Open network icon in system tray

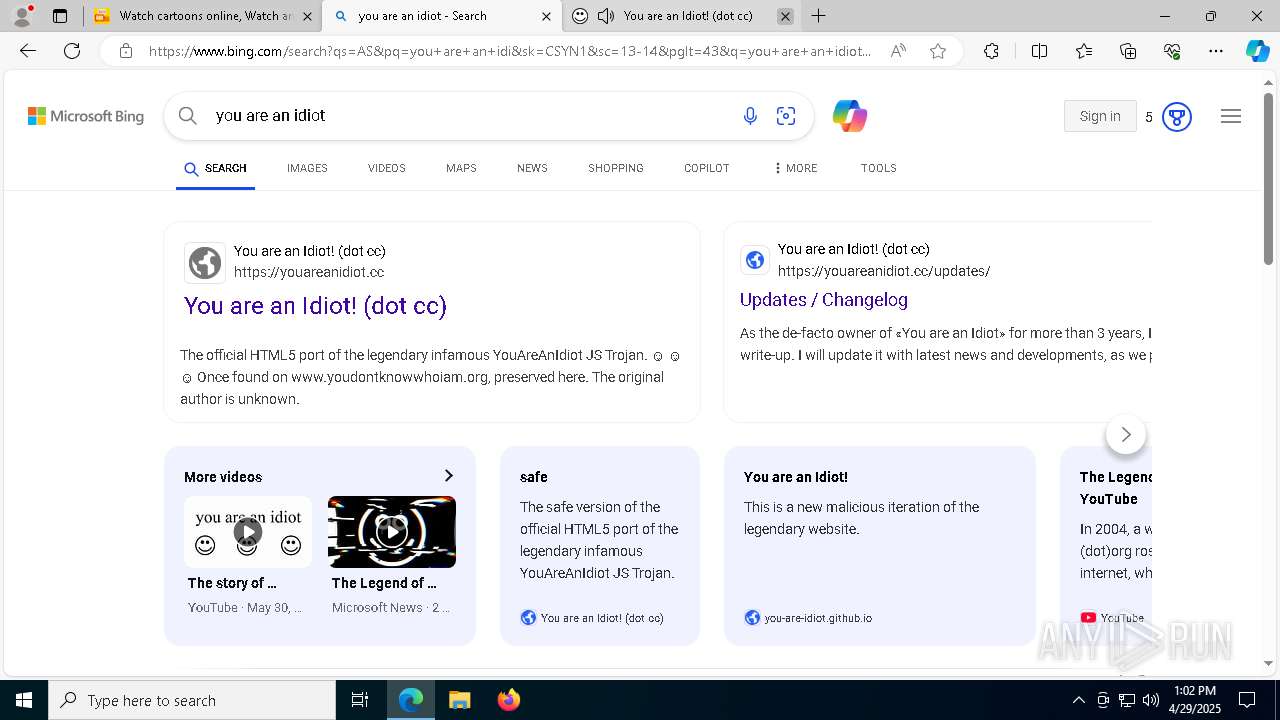coord(1127,700)
